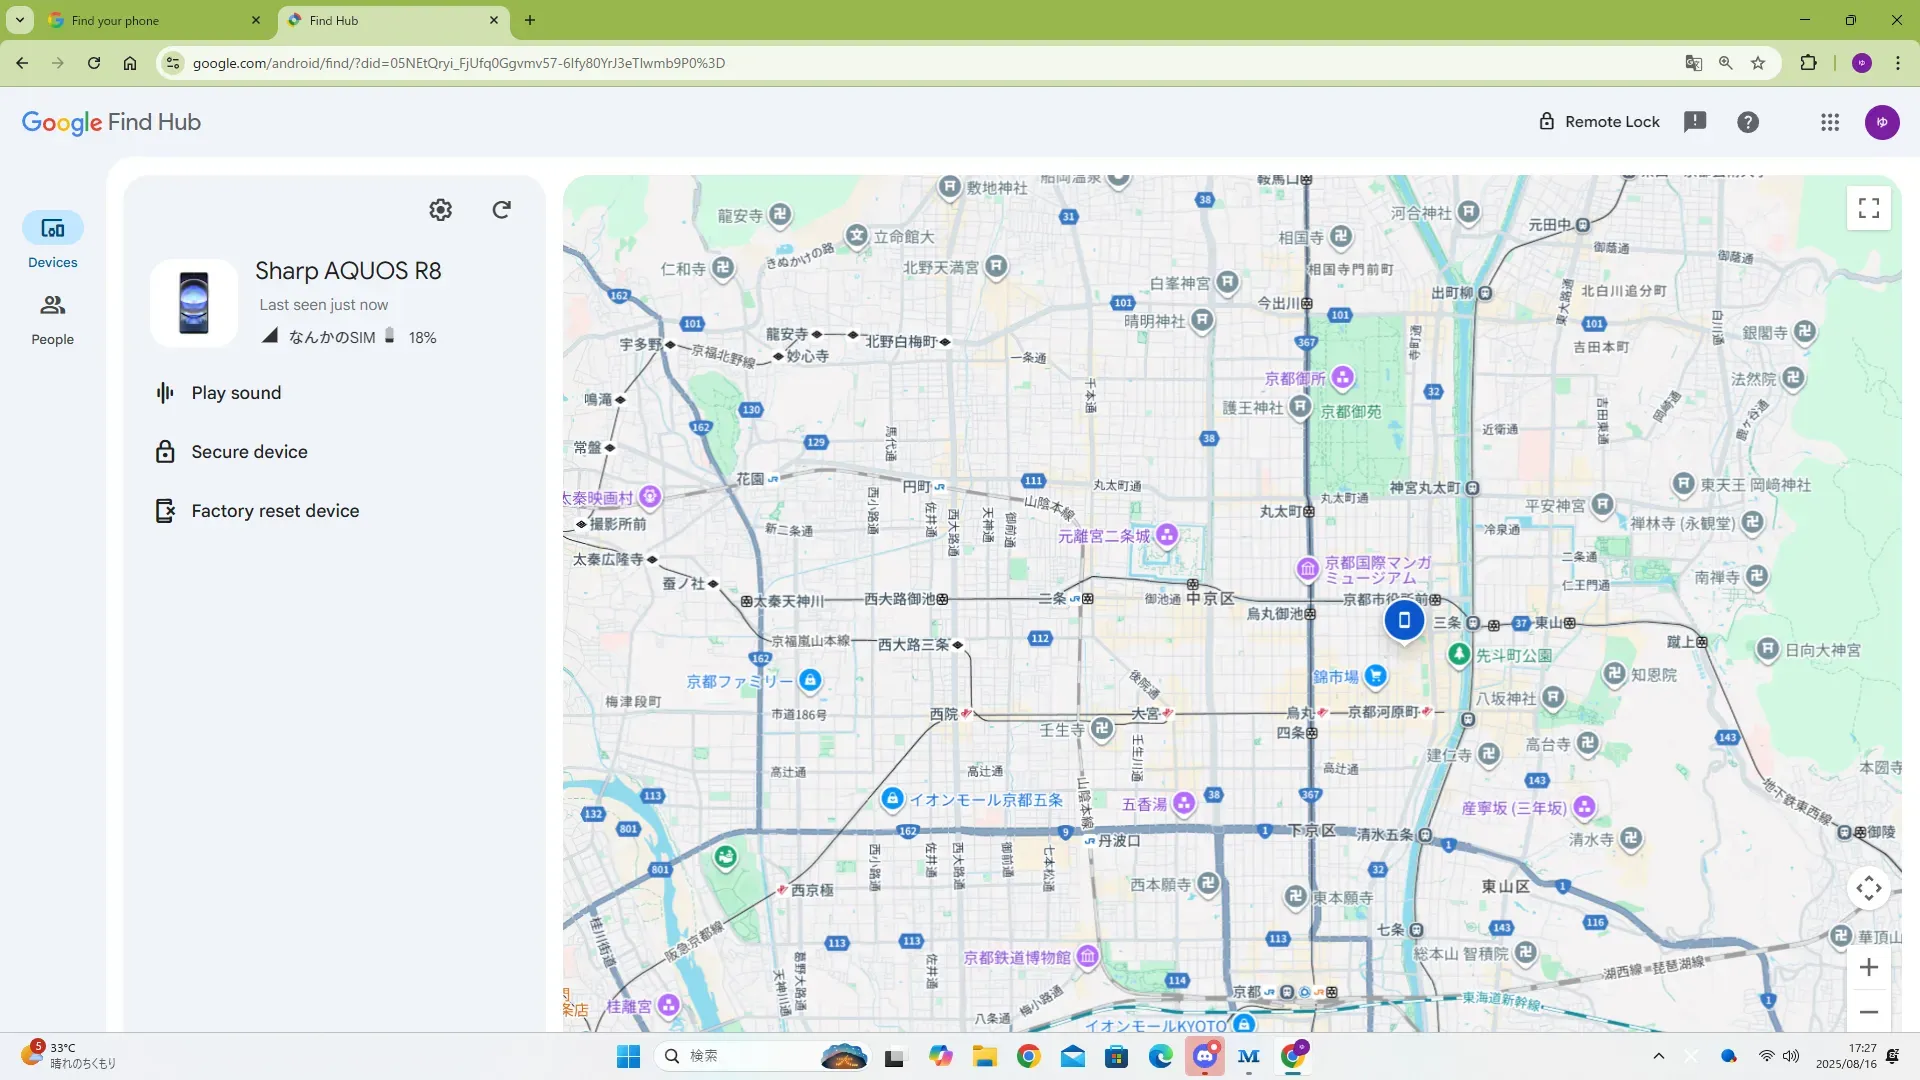Open the People sidebar tab
Viewport: 1920px width, 1080px height.
[52, 318]
